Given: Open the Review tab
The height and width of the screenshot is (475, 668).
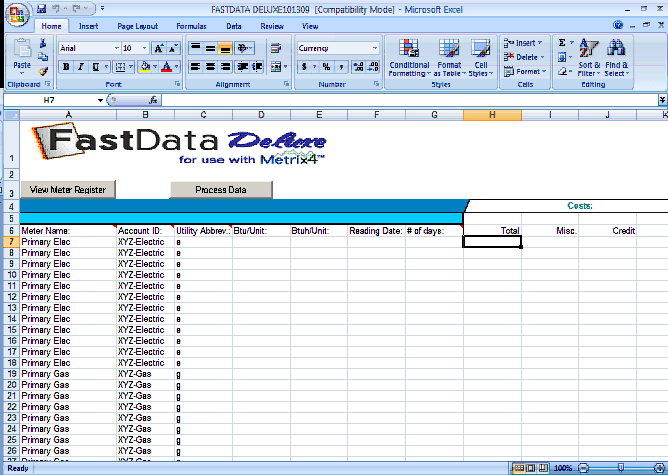Looking at the screenshot, I should coord(272,26).
